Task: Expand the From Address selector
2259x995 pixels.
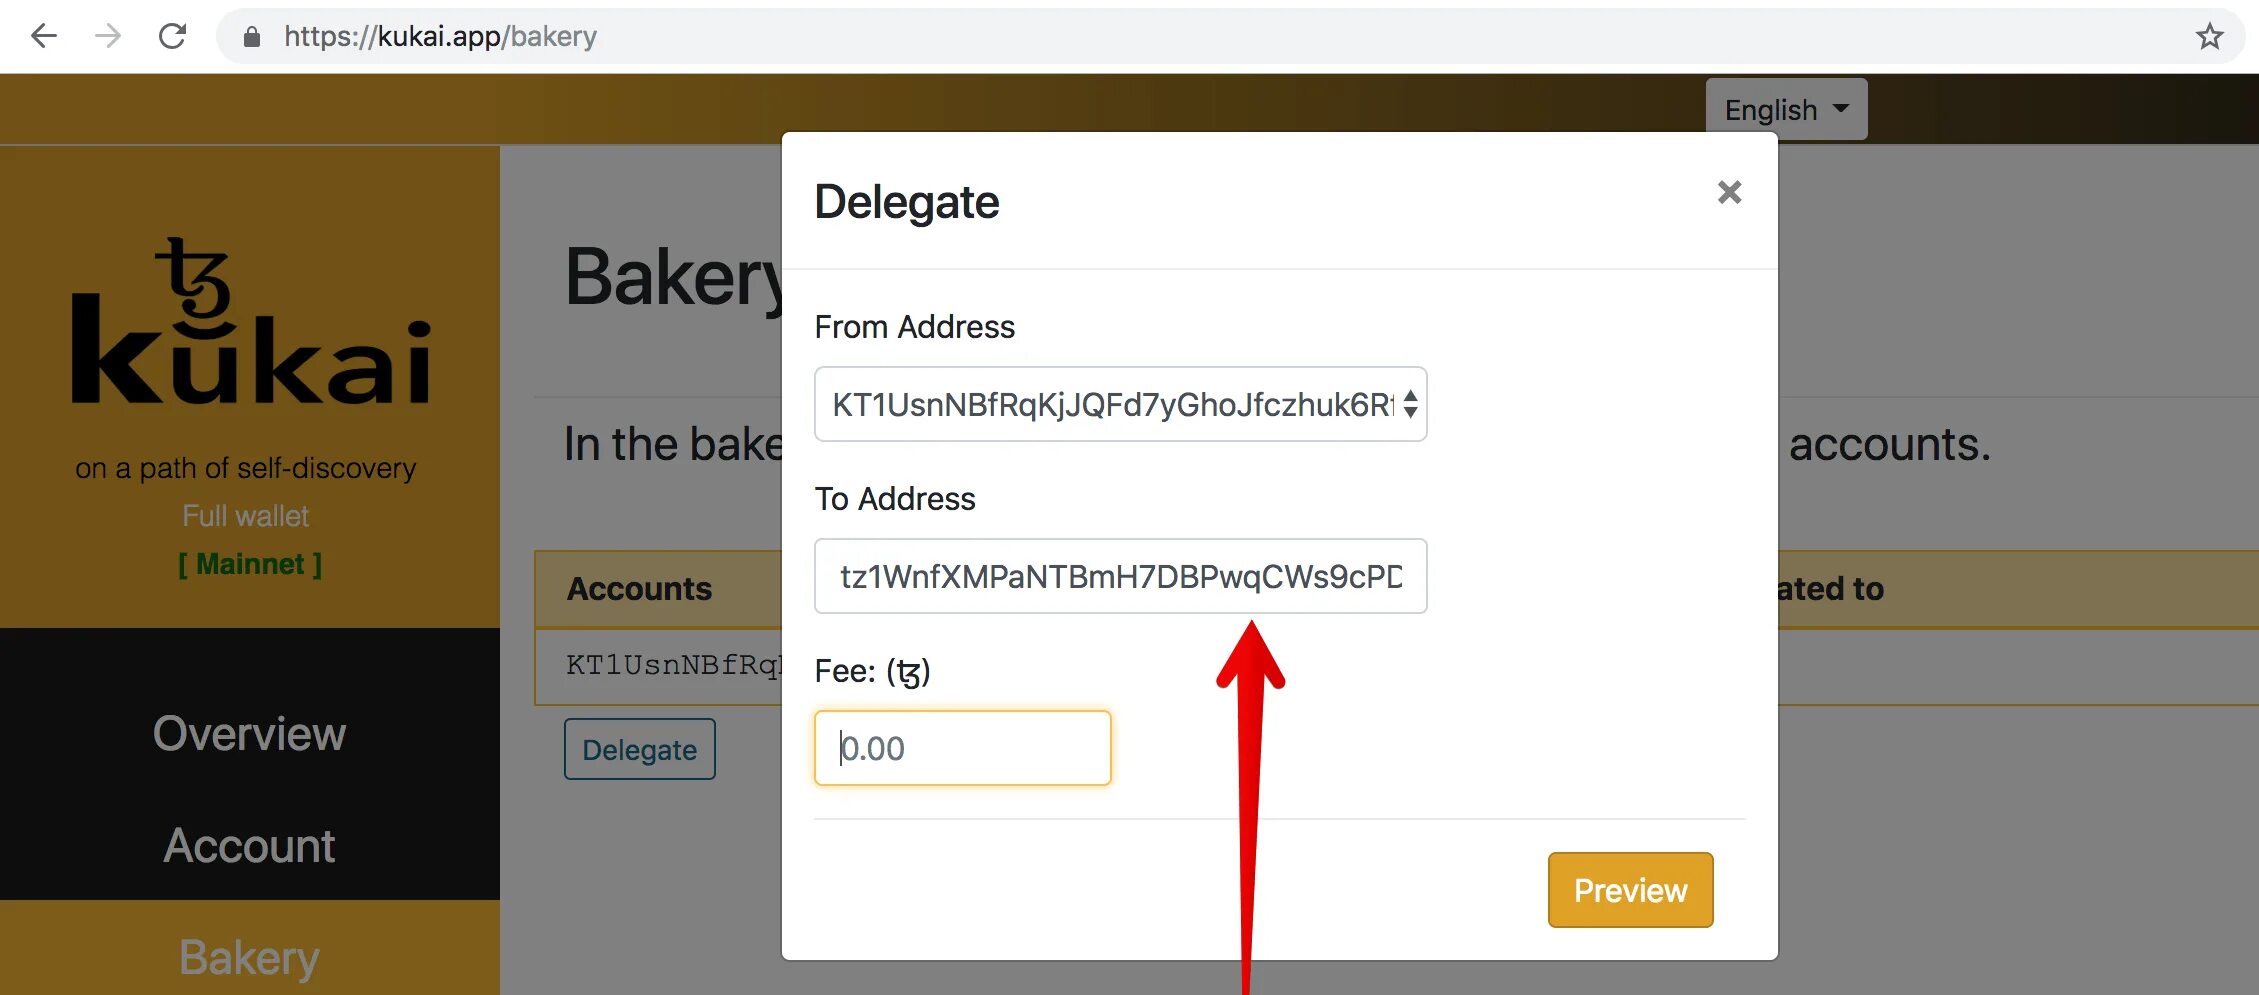Action: click(x=1120, y=404)
